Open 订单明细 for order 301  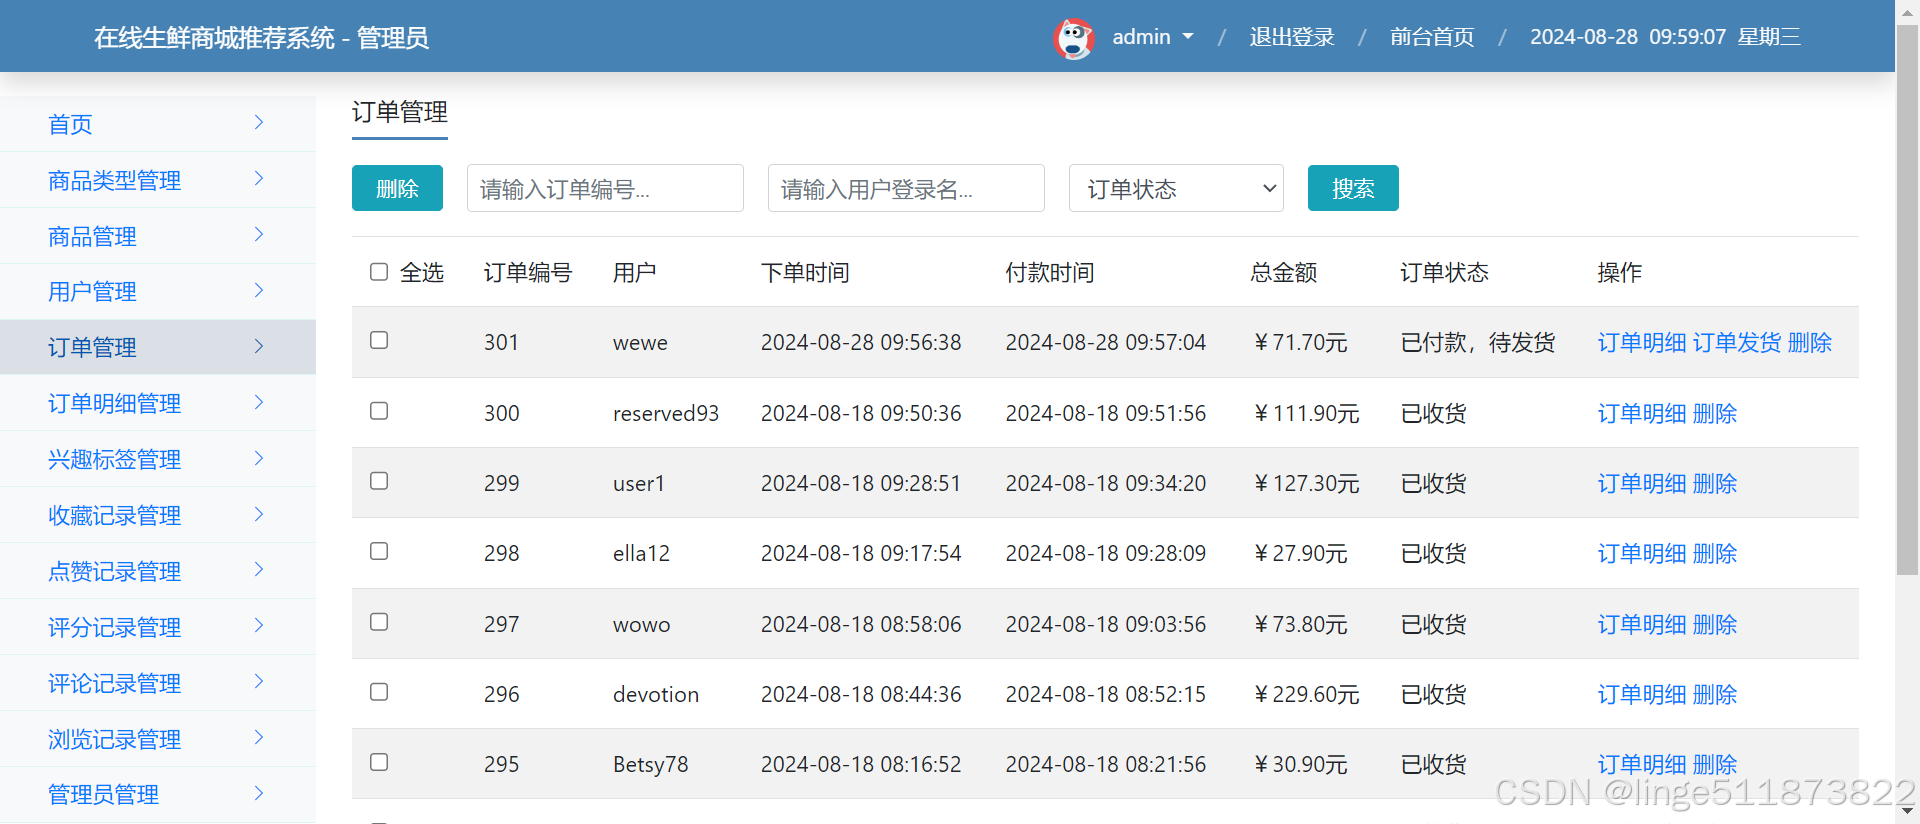point(1642,343)
